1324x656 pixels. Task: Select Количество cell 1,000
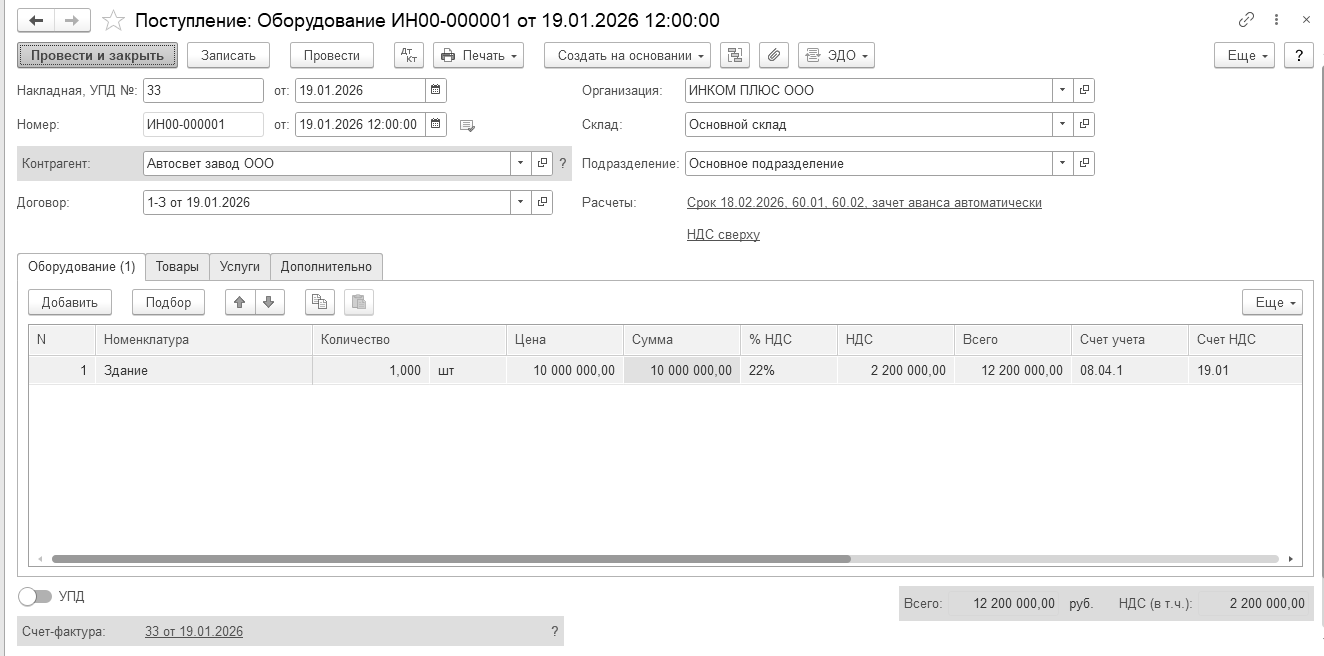pos(371,371)
